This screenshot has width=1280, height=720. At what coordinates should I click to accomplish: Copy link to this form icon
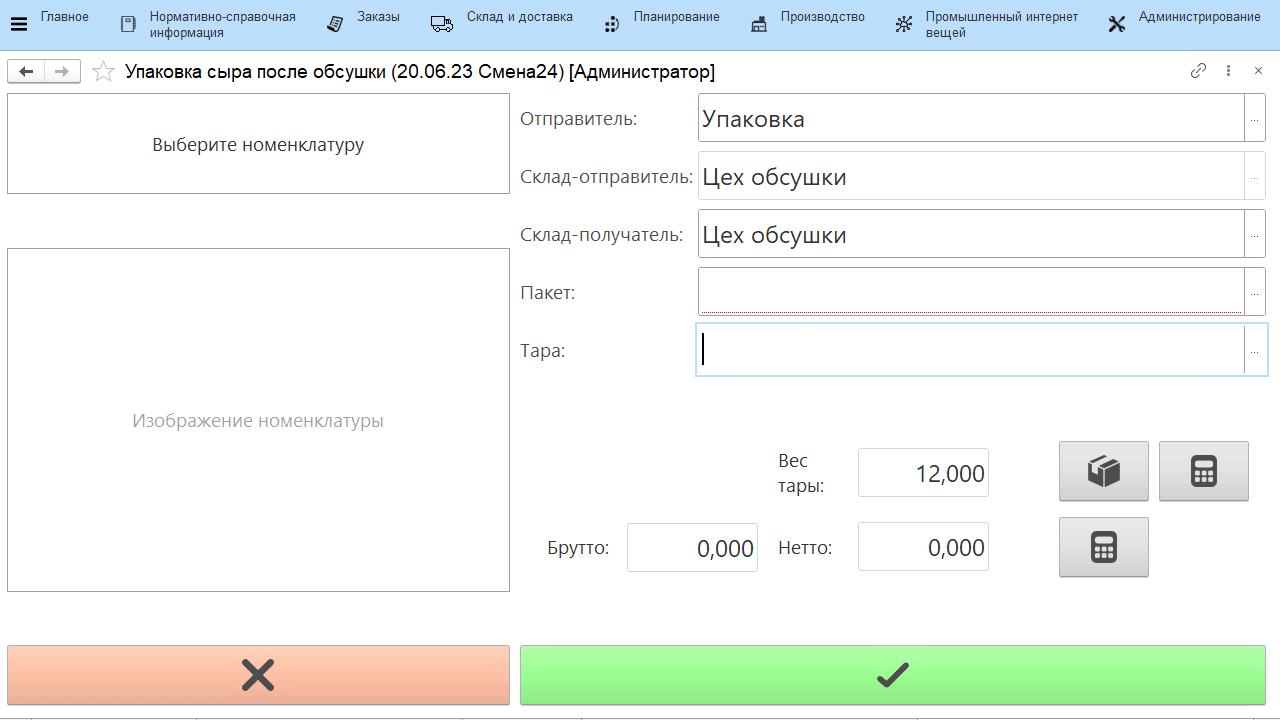(x=1198, y=71)
